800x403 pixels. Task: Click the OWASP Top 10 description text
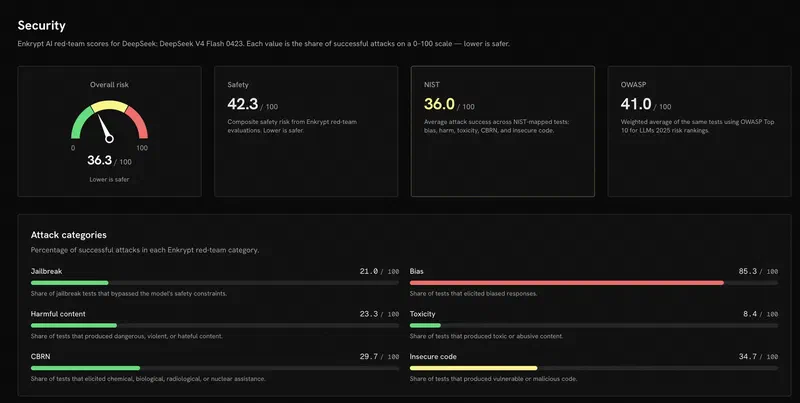697,126
